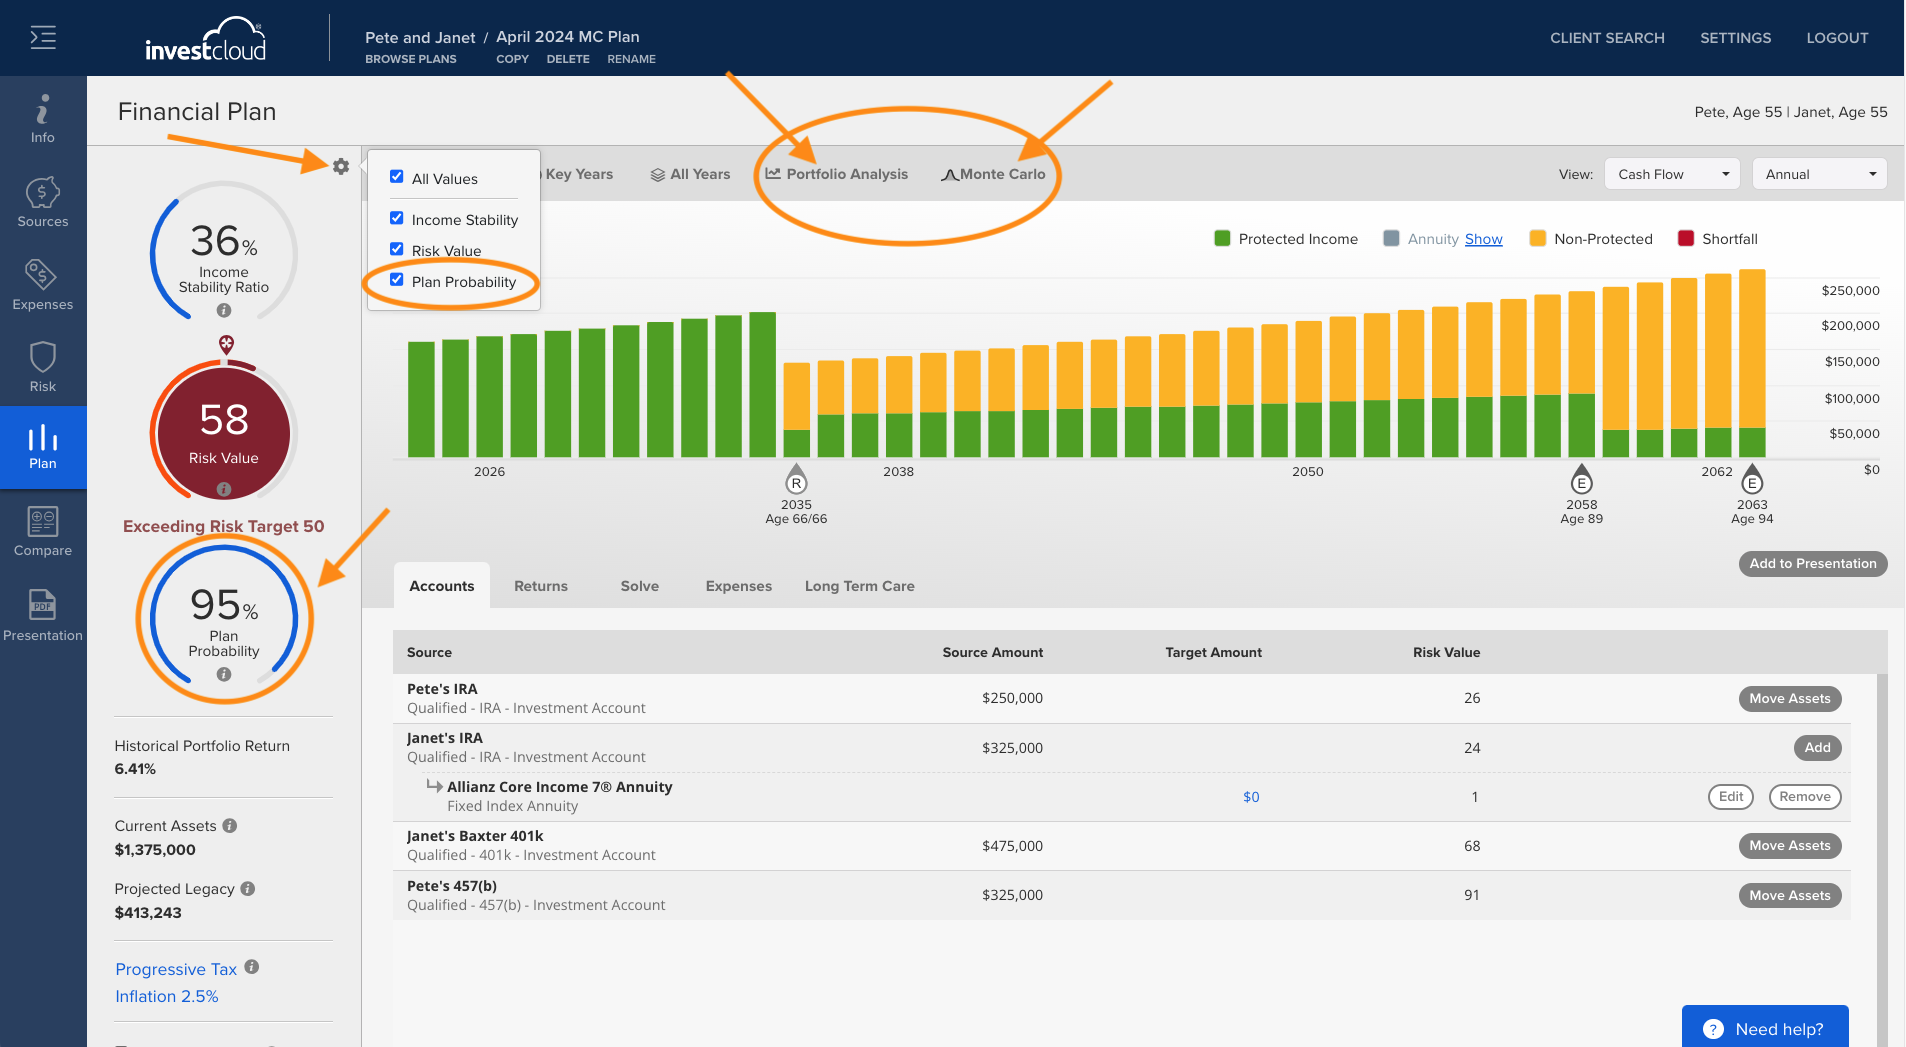Switch to the Monte Carlo tab

coord(993,174)
